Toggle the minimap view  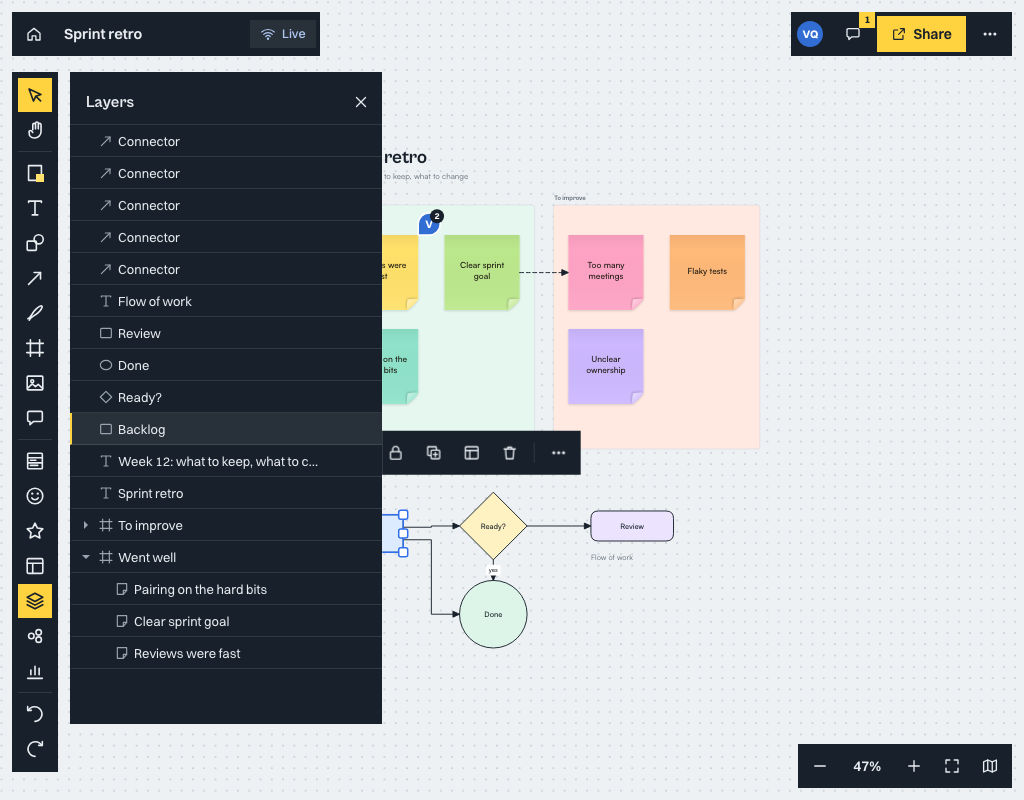pyautogui.click(x=990, y=766)
